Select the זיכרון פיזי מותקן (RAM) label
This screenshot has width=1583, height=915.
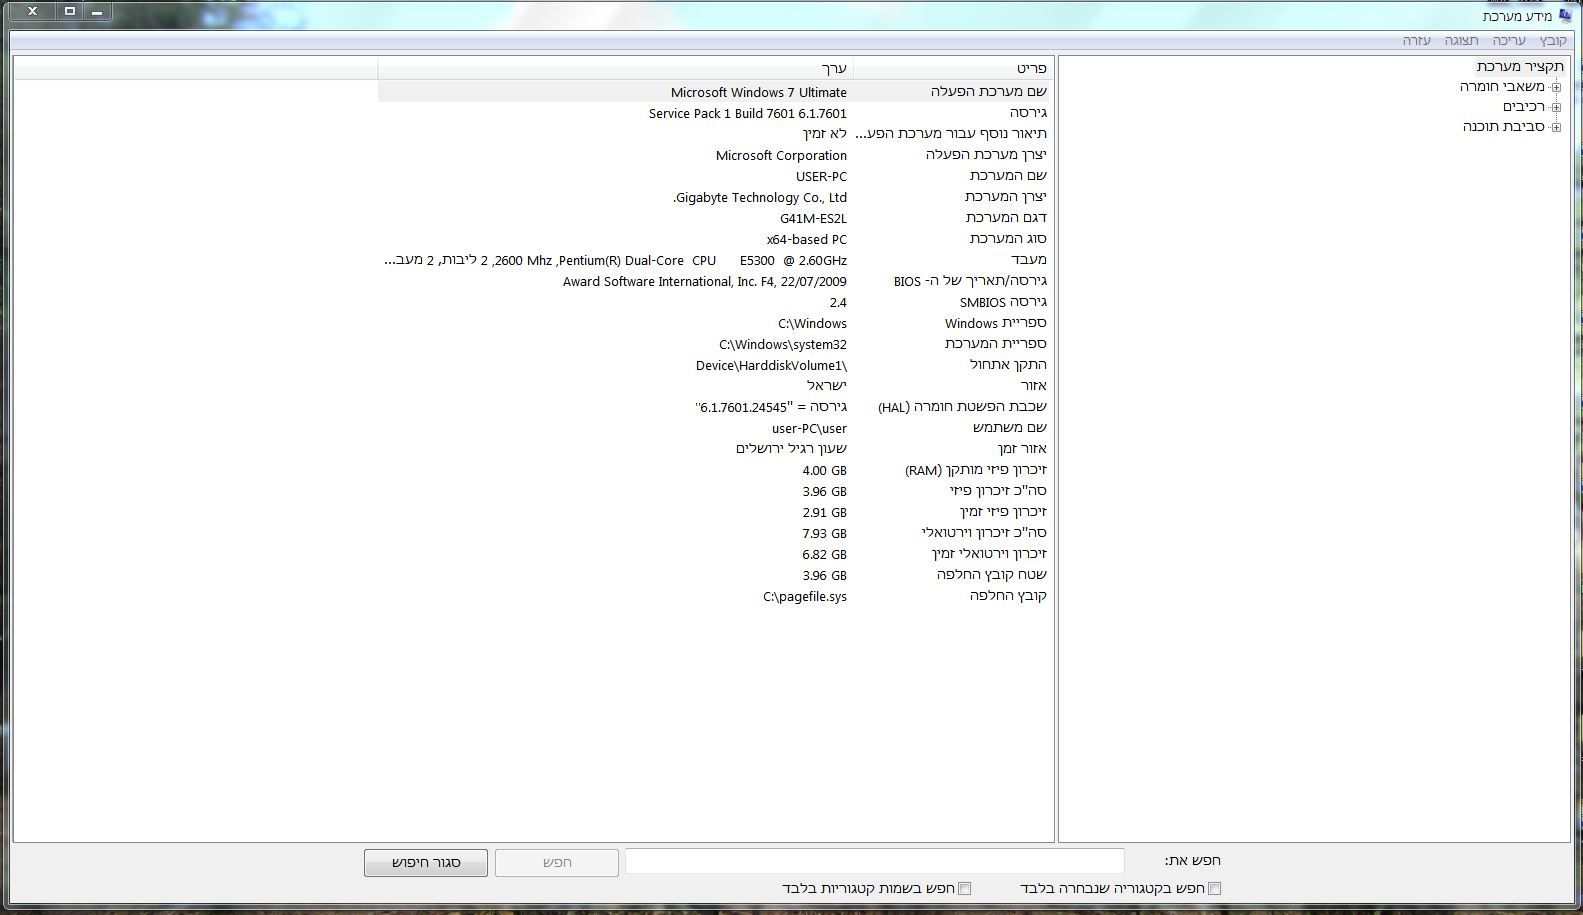tap(976, 470)
